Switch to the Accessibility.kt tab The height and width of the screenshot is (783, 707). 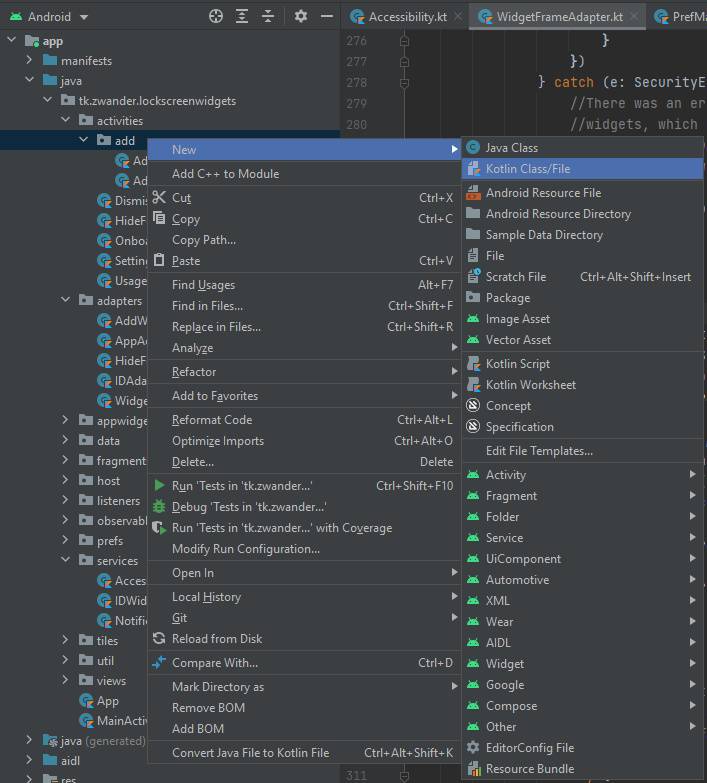point(407,16)
